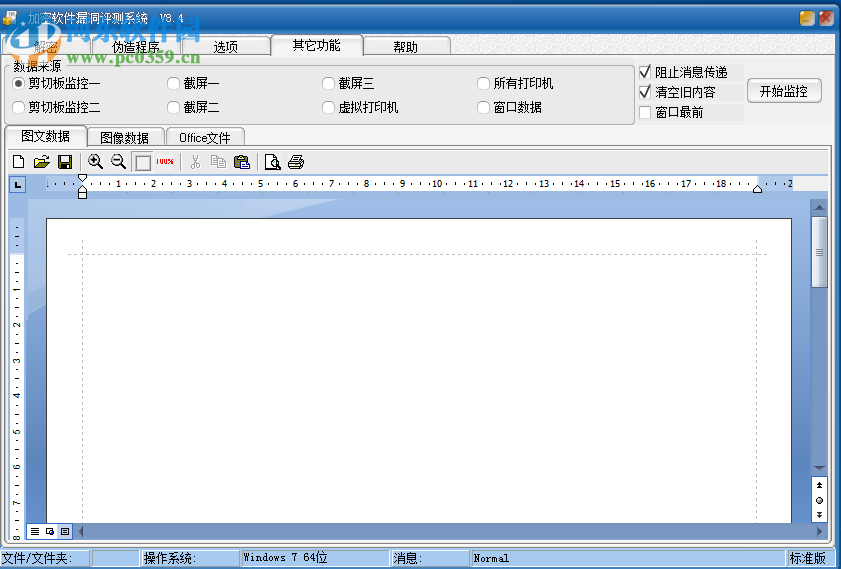Set zoom to 100% icon
Image resolution: width=841 pixels, height=569 pixels.
tap(165, 161)
